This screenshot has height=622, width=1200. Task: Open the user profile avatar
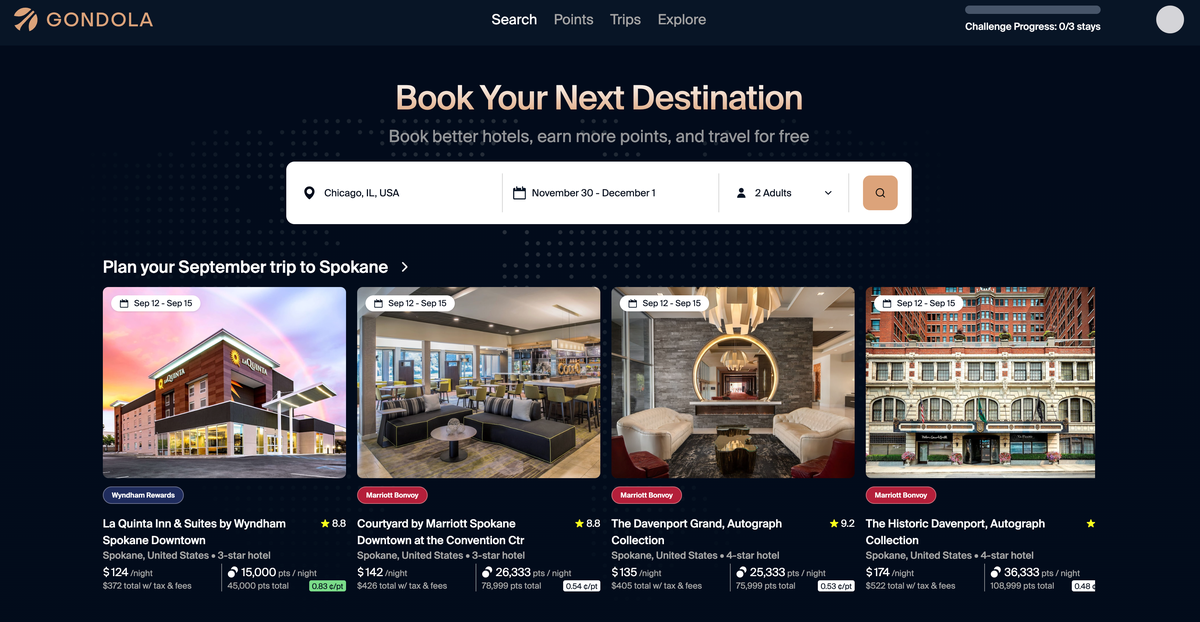click(1170, 19)
